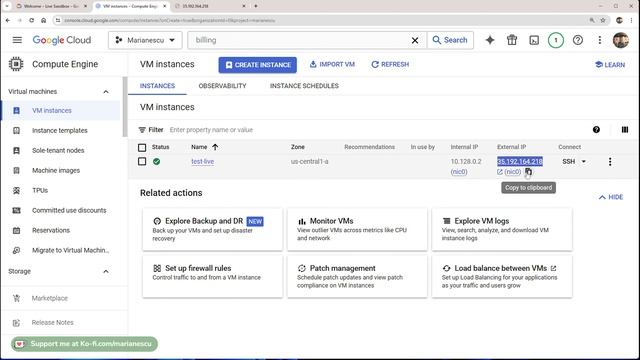This screenshot has height=360, width=640.
Task: Click the browser reload button
Action: point(31,20)
